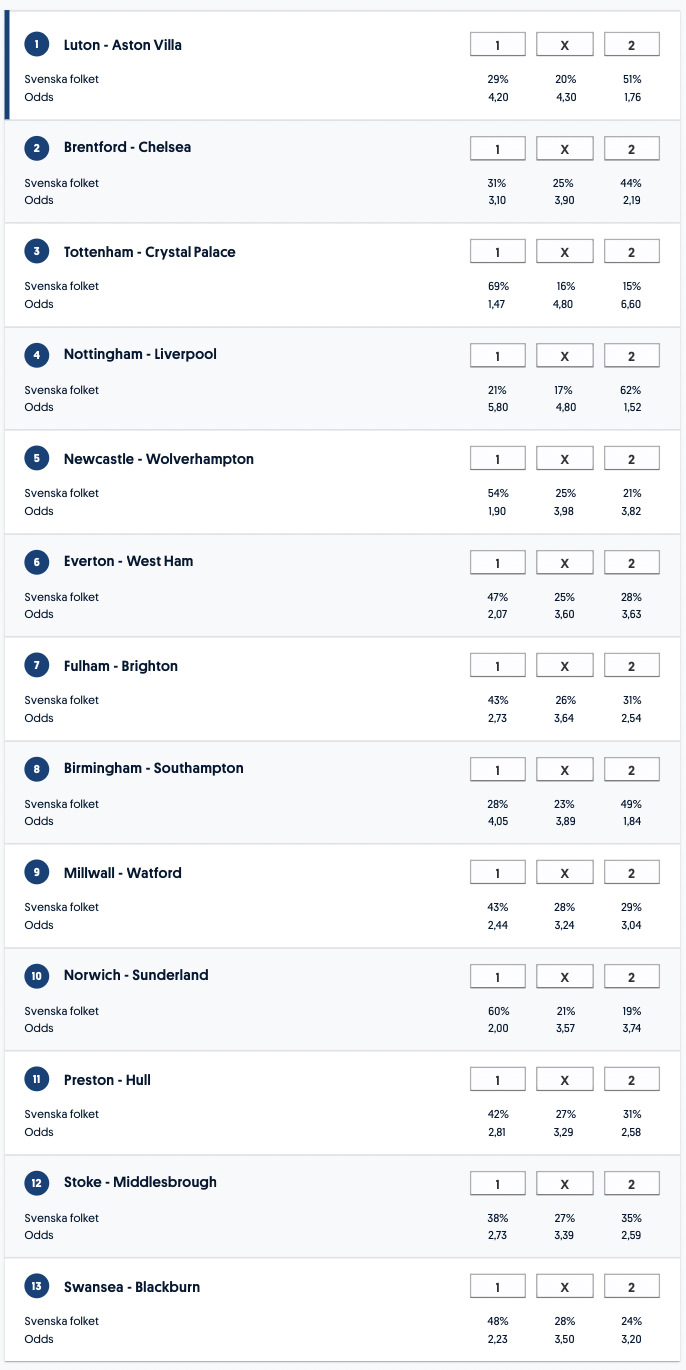686x1370 pixels.
Task: Select home win for Luton - Aston Villa
Action: coord(497,44)
